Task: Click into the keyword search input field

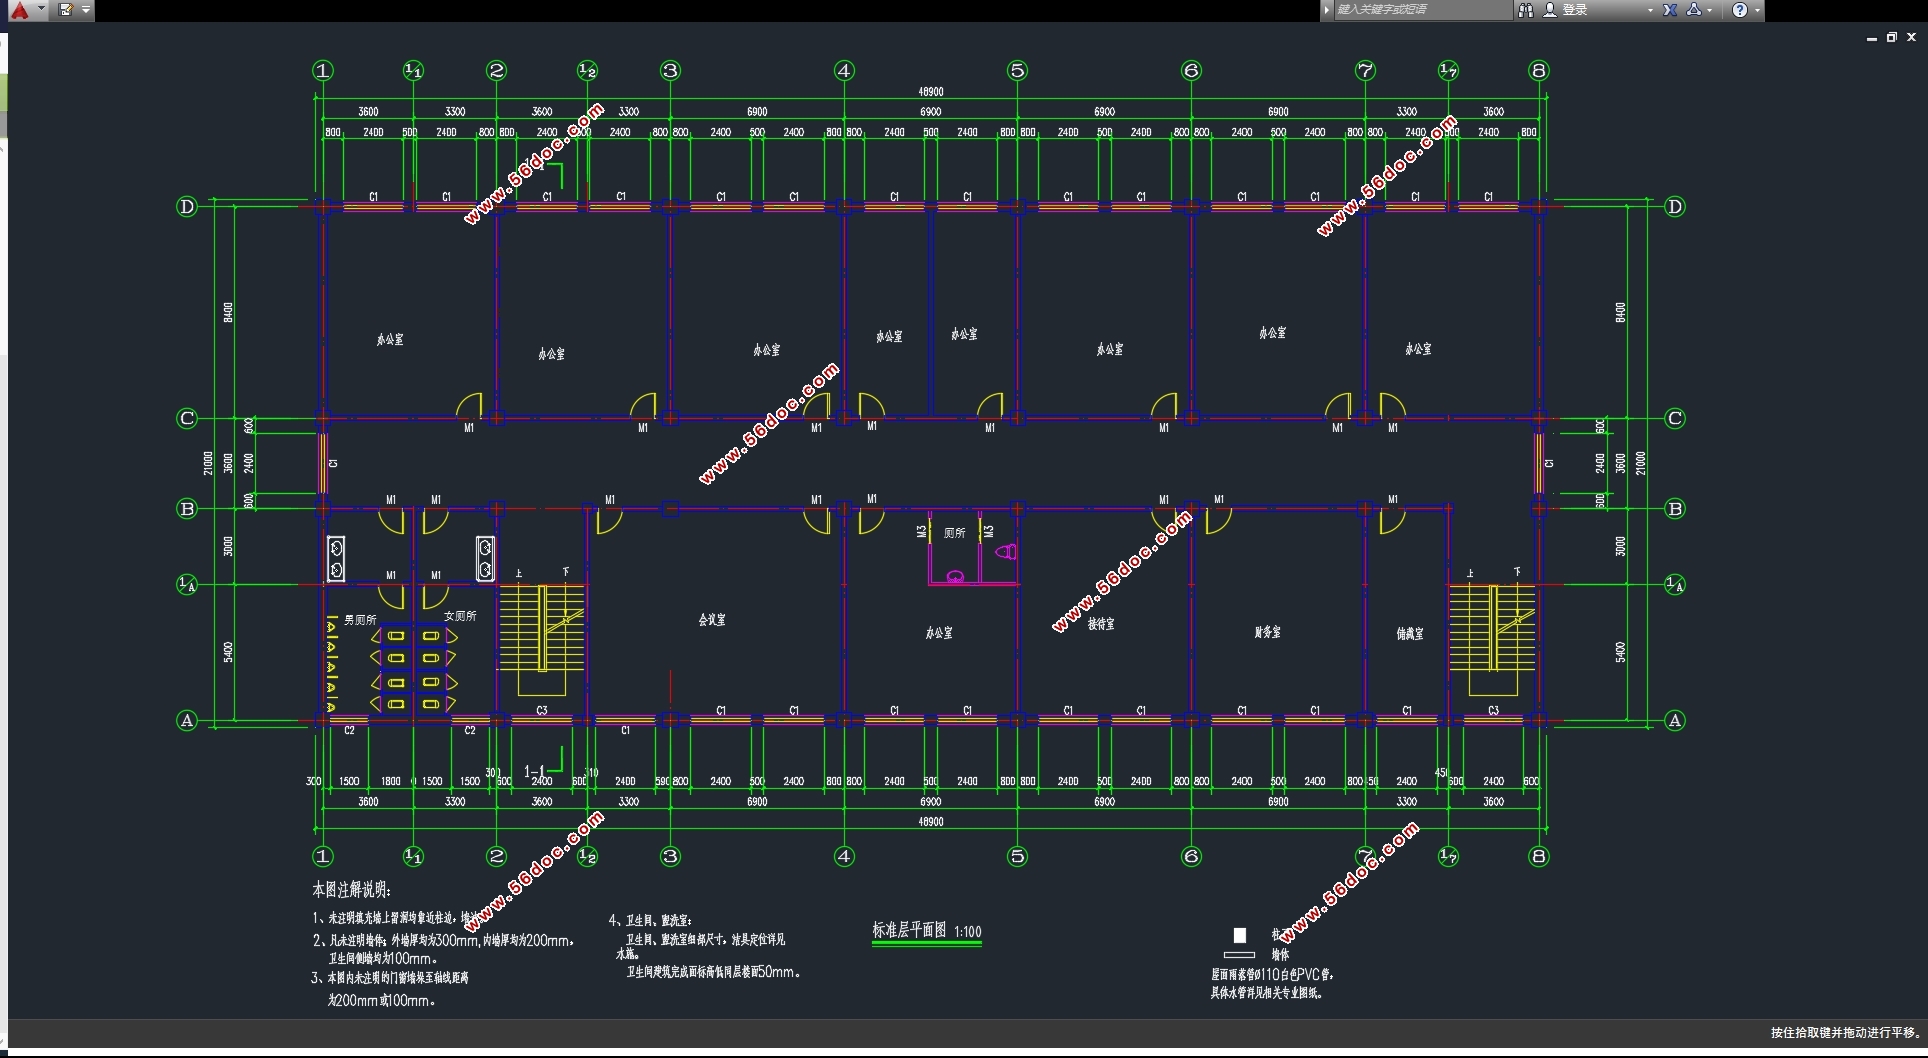Action: [x=1420, y=10]
